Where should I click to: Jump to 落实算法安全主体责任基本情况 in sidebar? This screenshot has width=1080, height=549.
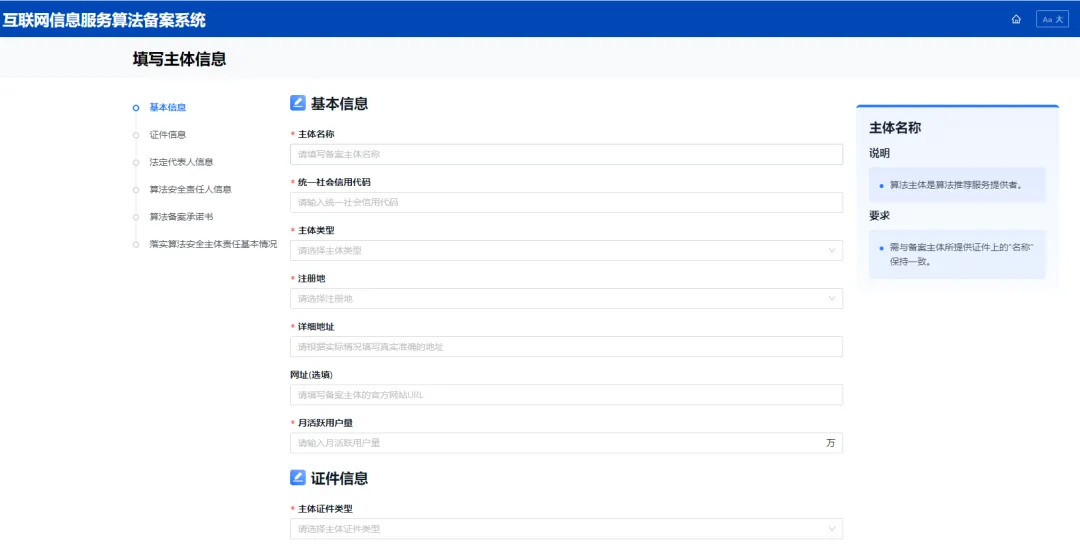pos(213,244)
